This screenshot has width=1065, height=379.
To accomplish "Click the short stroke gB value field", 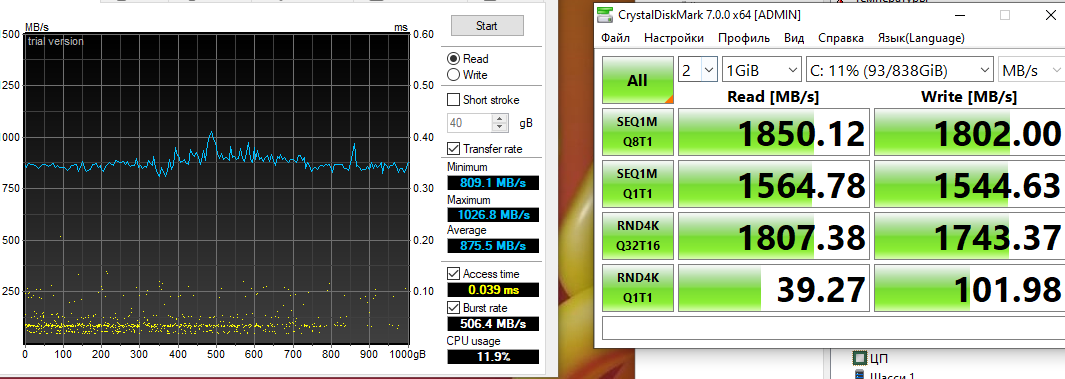I will 469,123.
